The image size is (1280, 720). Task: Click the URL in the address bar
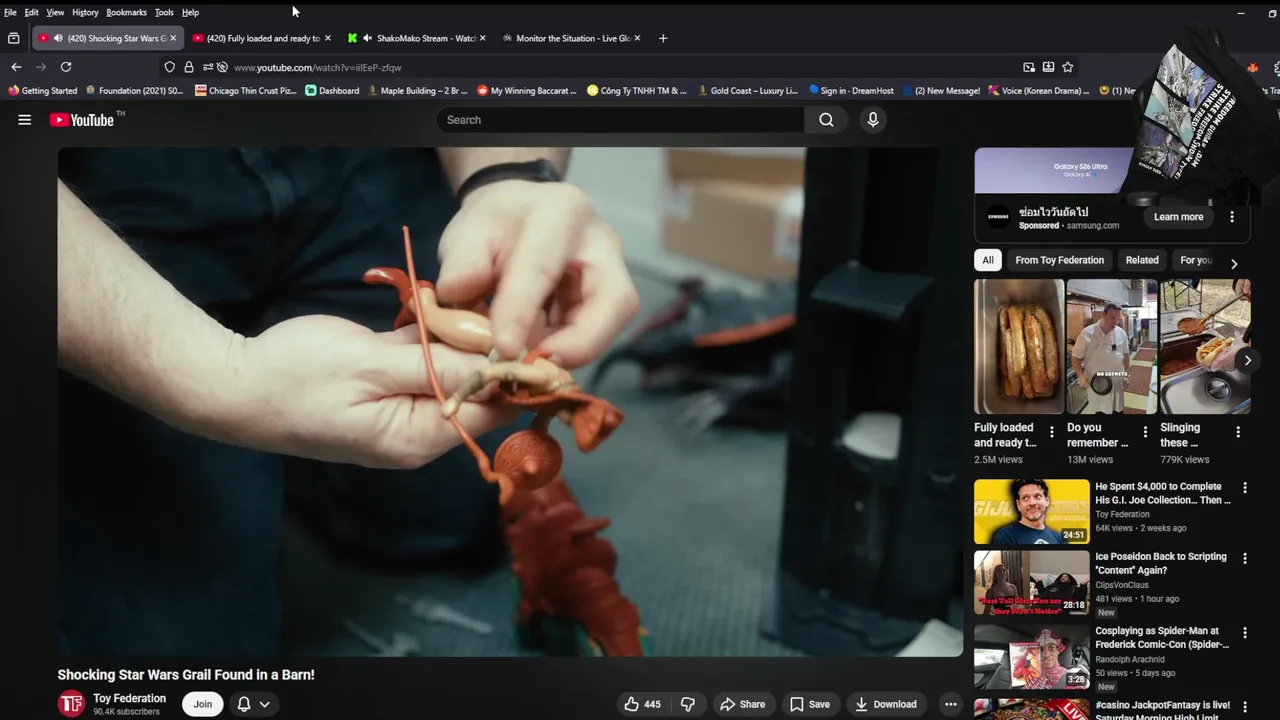(317, 67)
